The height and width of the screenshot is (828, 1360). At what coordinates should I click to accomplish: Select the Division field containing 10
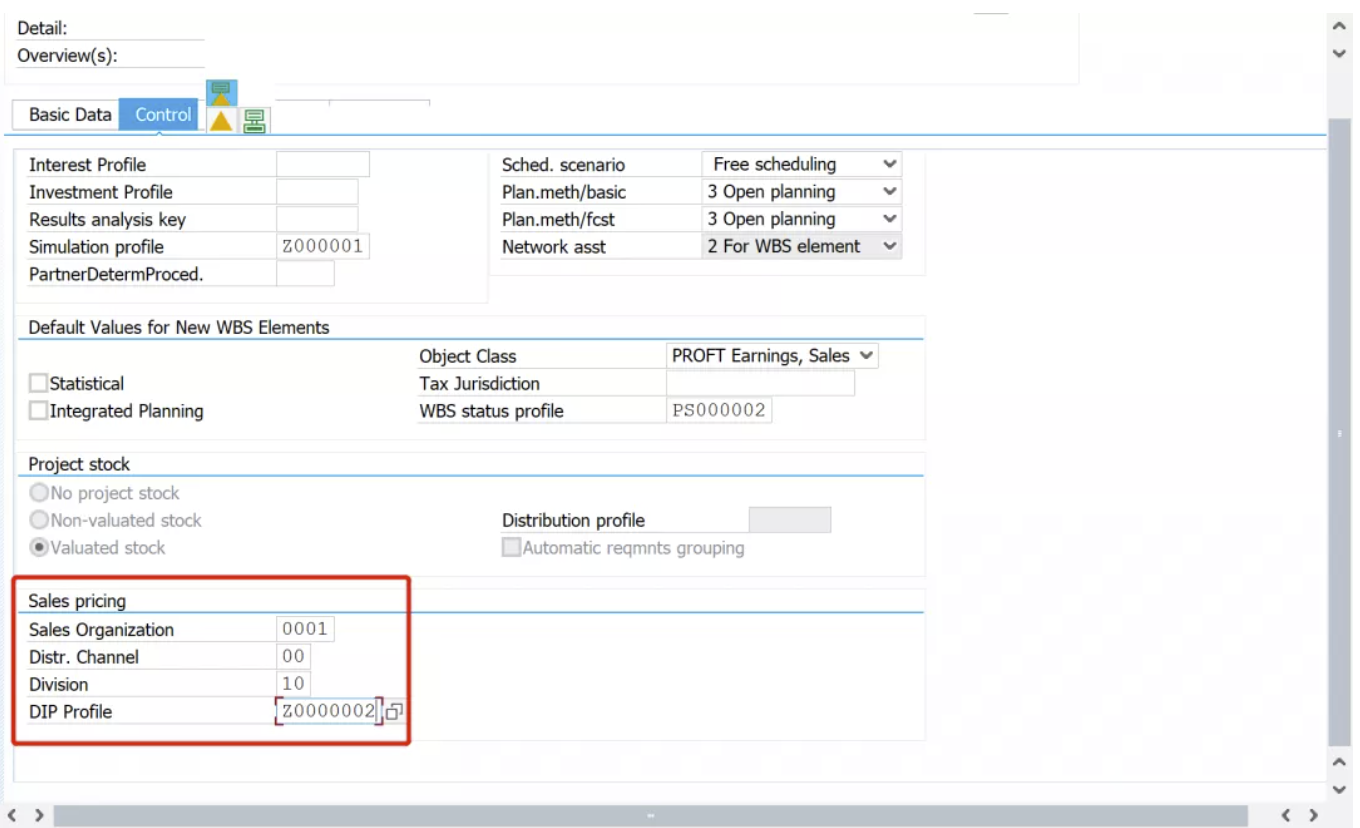tap(293, 684)
